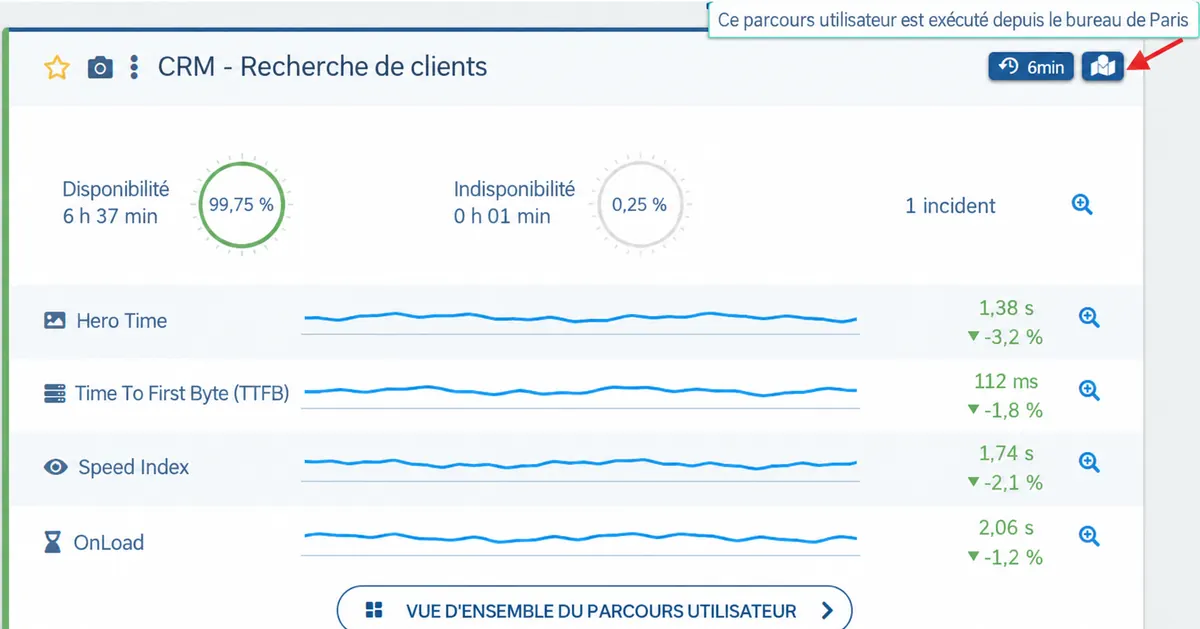
Task: Click Time To First Byte (TTFB) label
Action: point(182,394)
